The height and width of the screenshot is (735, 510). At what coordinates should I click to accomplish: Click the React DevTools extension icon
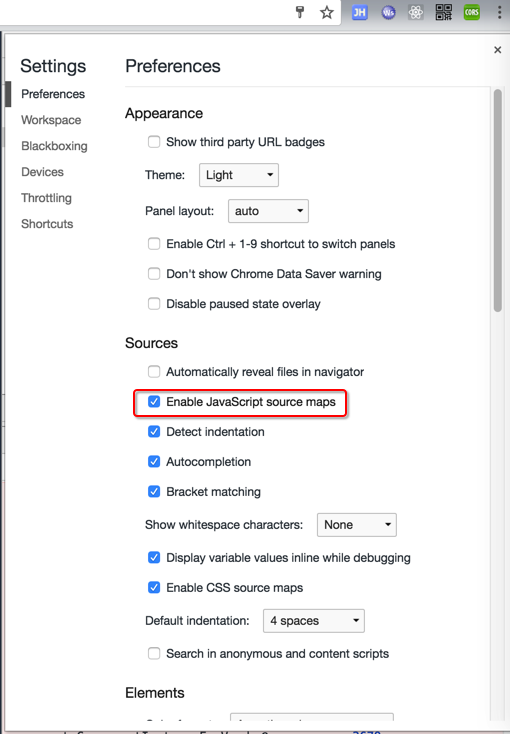(x=415, y=12)
